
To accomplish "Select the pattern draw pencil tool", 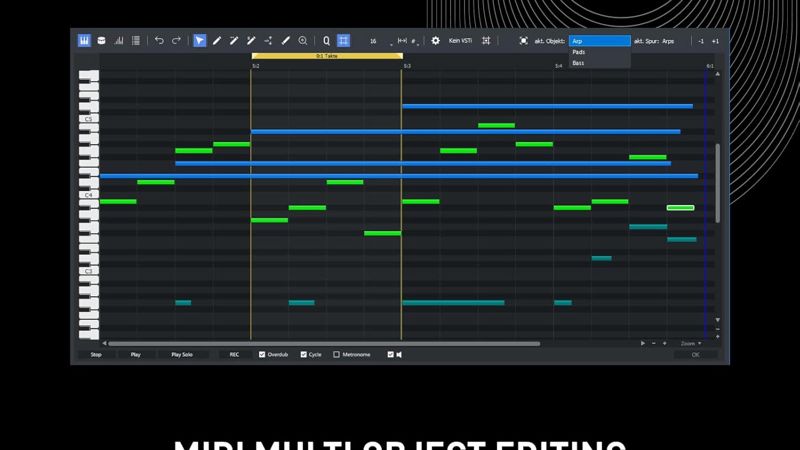I will click(x=251, y=41).
